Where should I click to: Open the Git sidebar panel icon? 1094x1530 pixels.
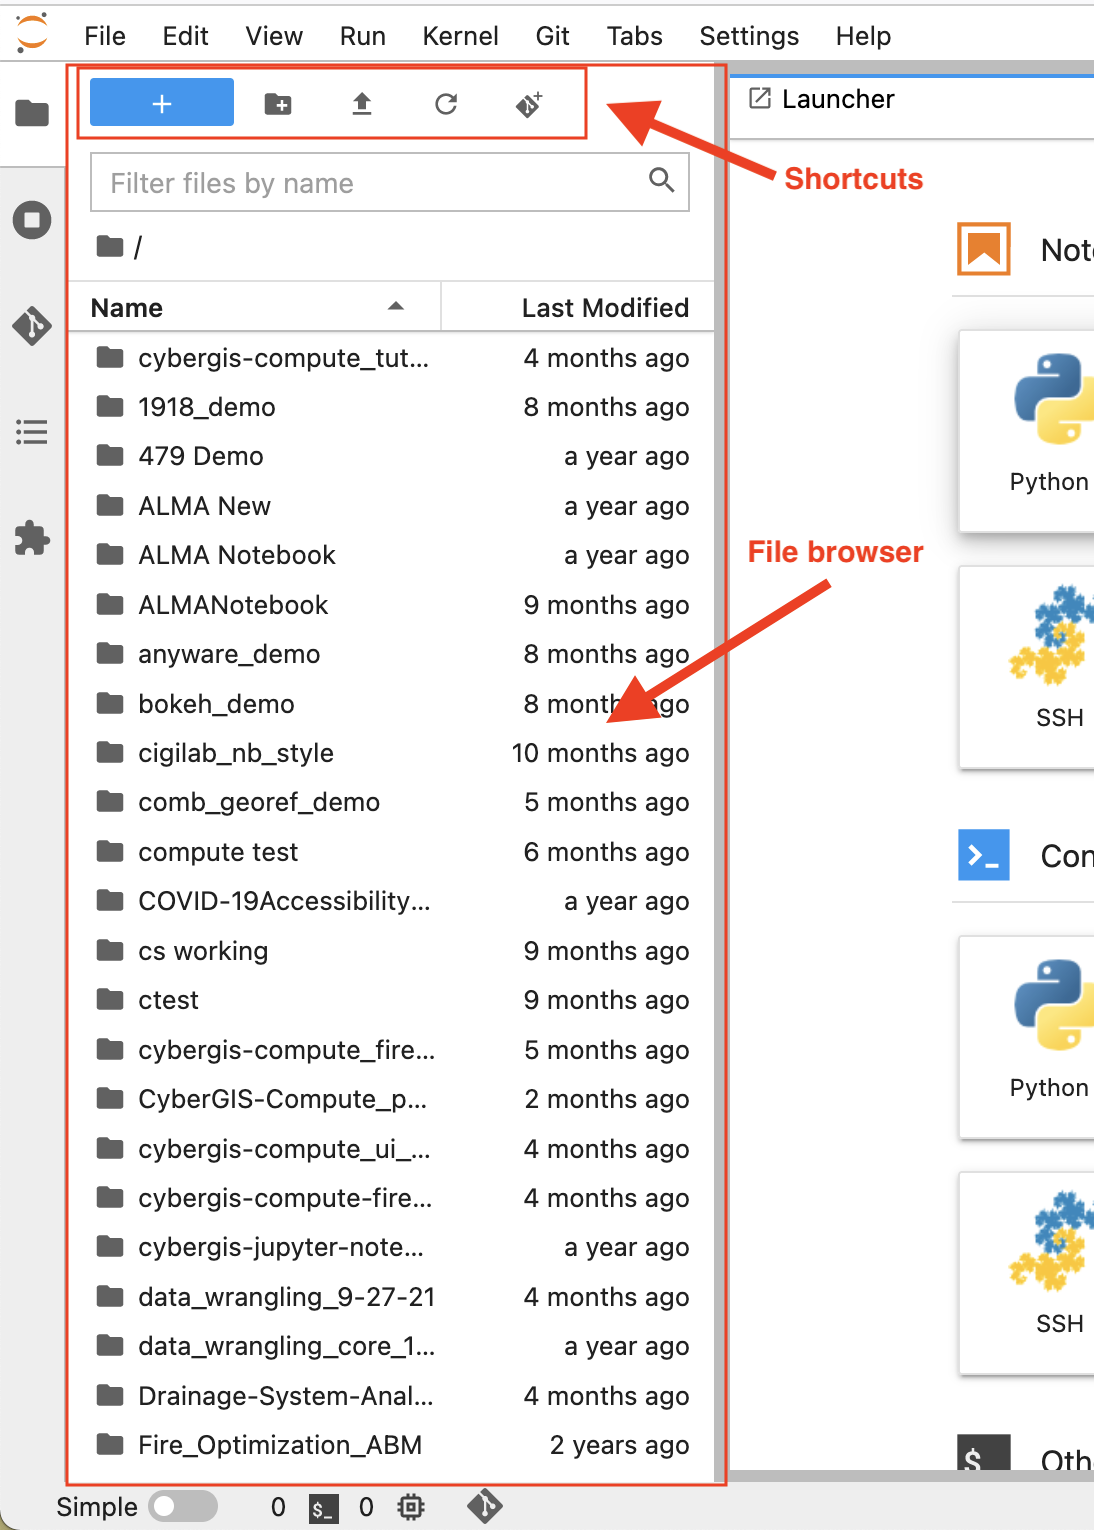(31, 326)
